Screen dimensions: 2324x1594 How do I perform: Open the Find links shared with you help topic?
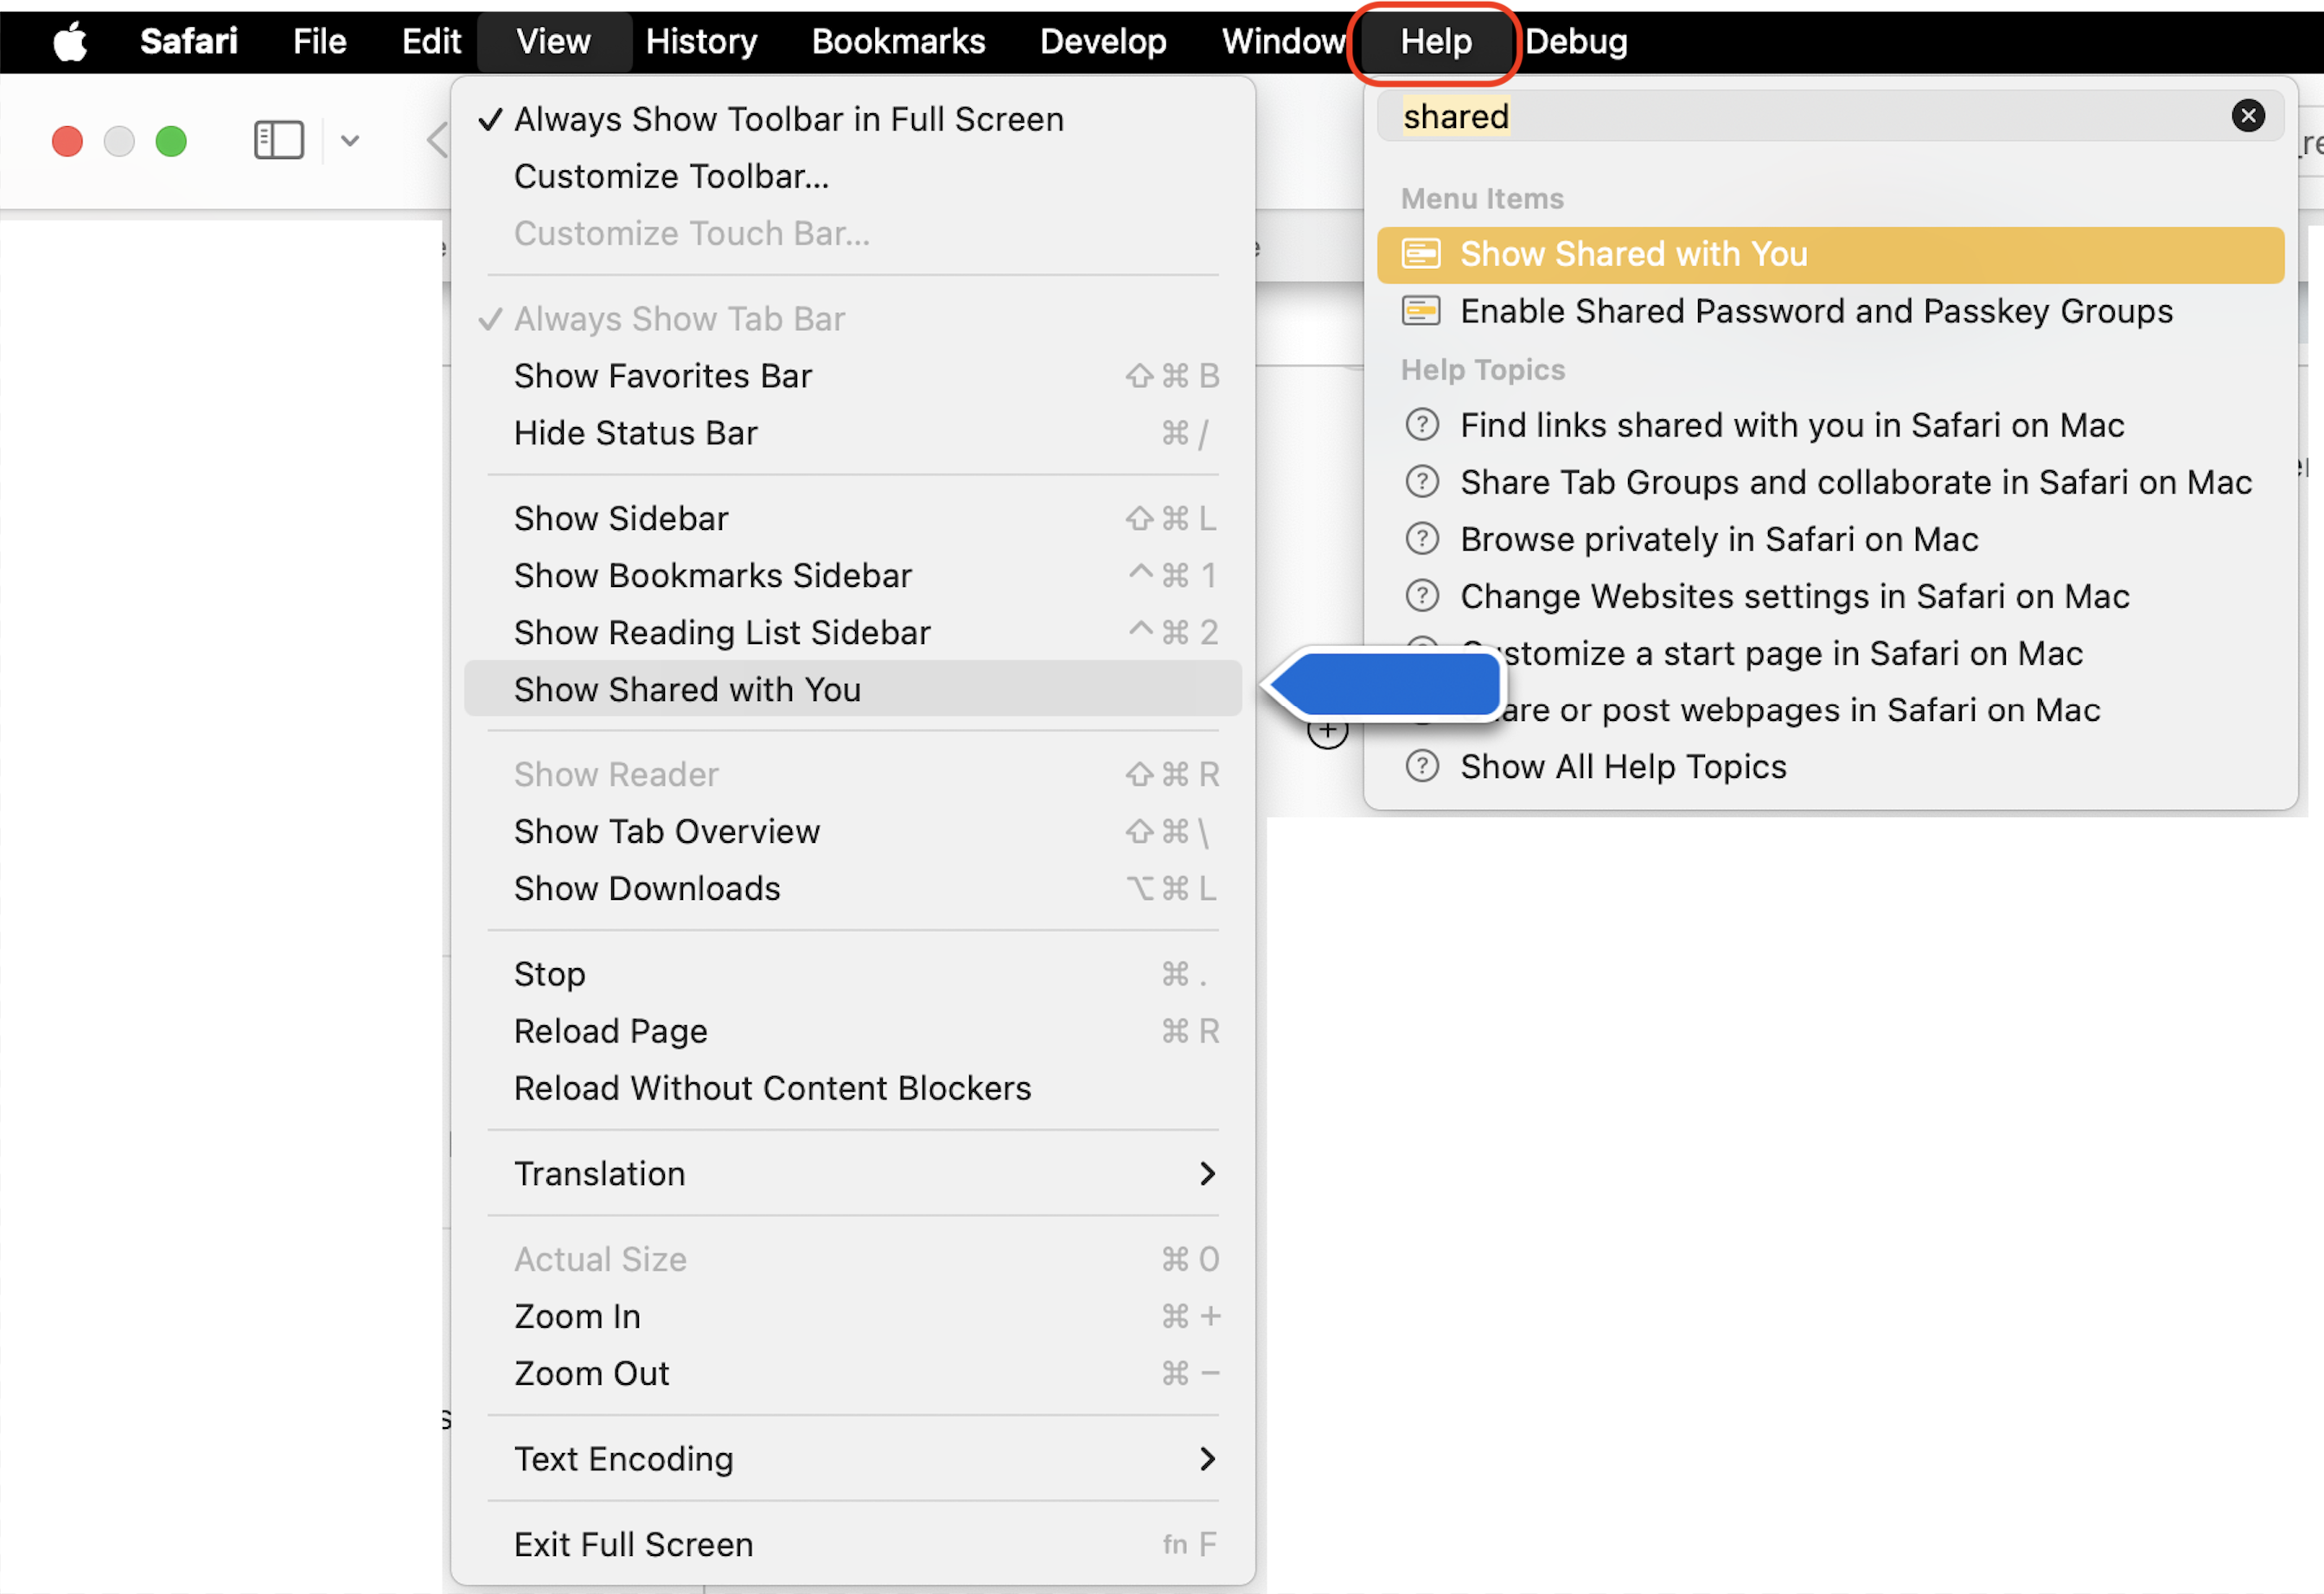pyautogui.click(x=1791, y=425)
